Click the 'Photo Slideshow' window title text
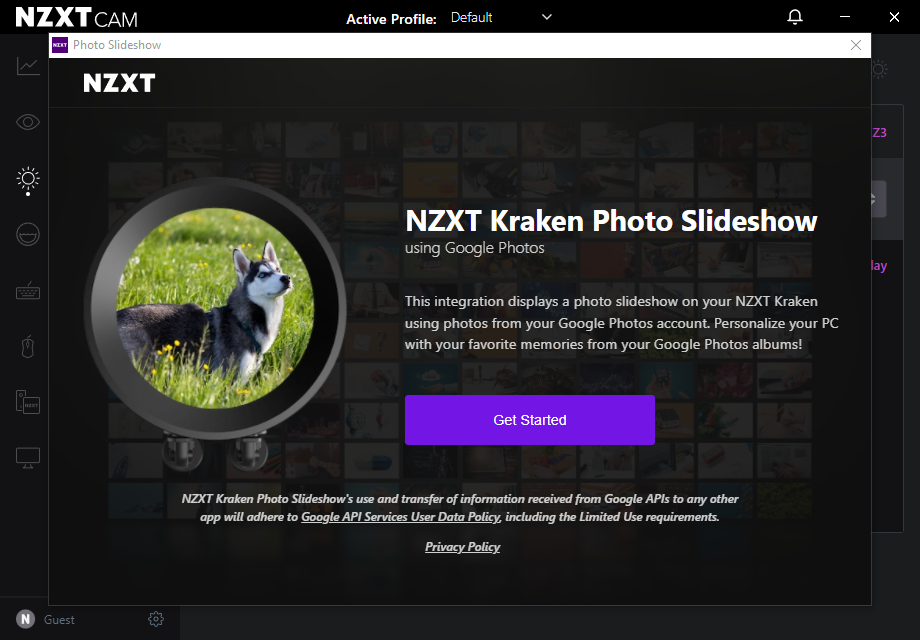This screenshot has width=920, height=640. [117, 45]
